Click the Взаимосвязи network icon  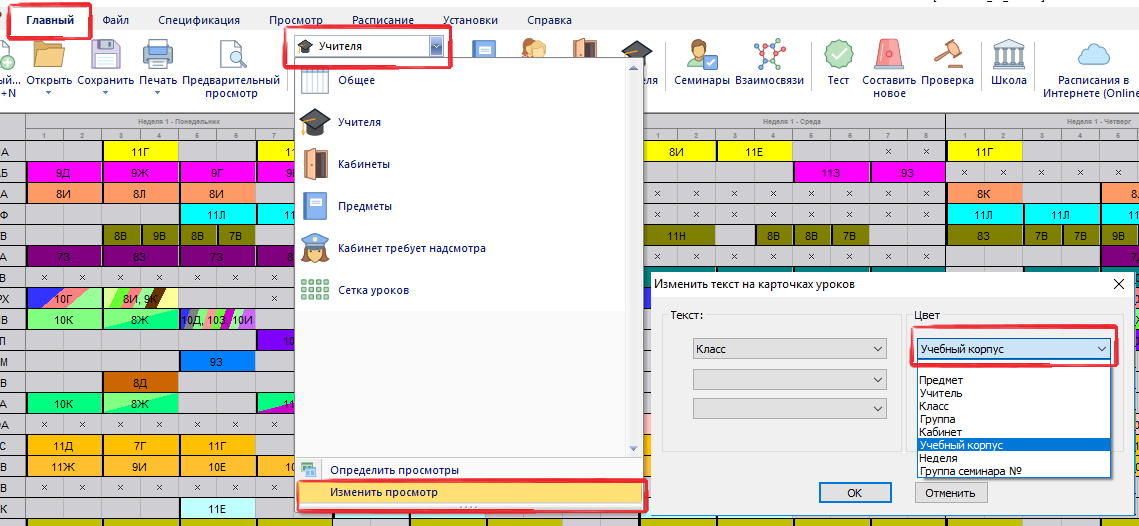pos(769,55)
